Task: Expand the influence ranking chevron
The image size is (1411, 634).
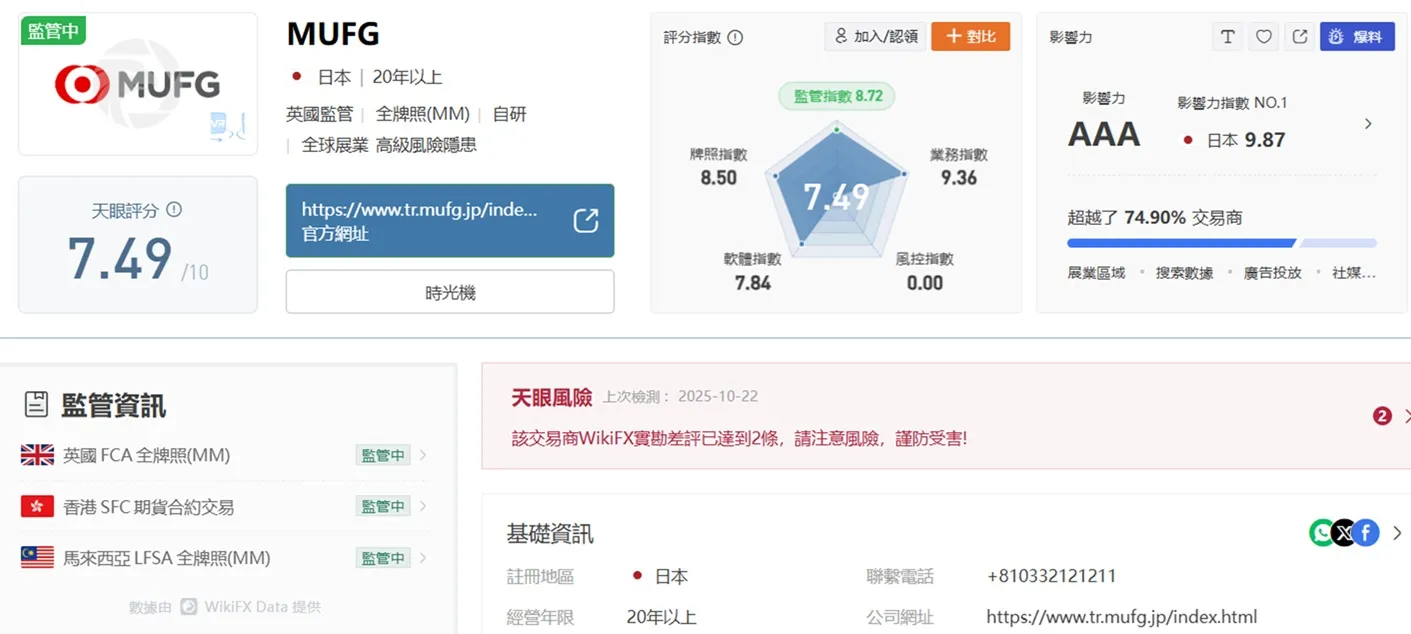Action: tap(1368, 124)
